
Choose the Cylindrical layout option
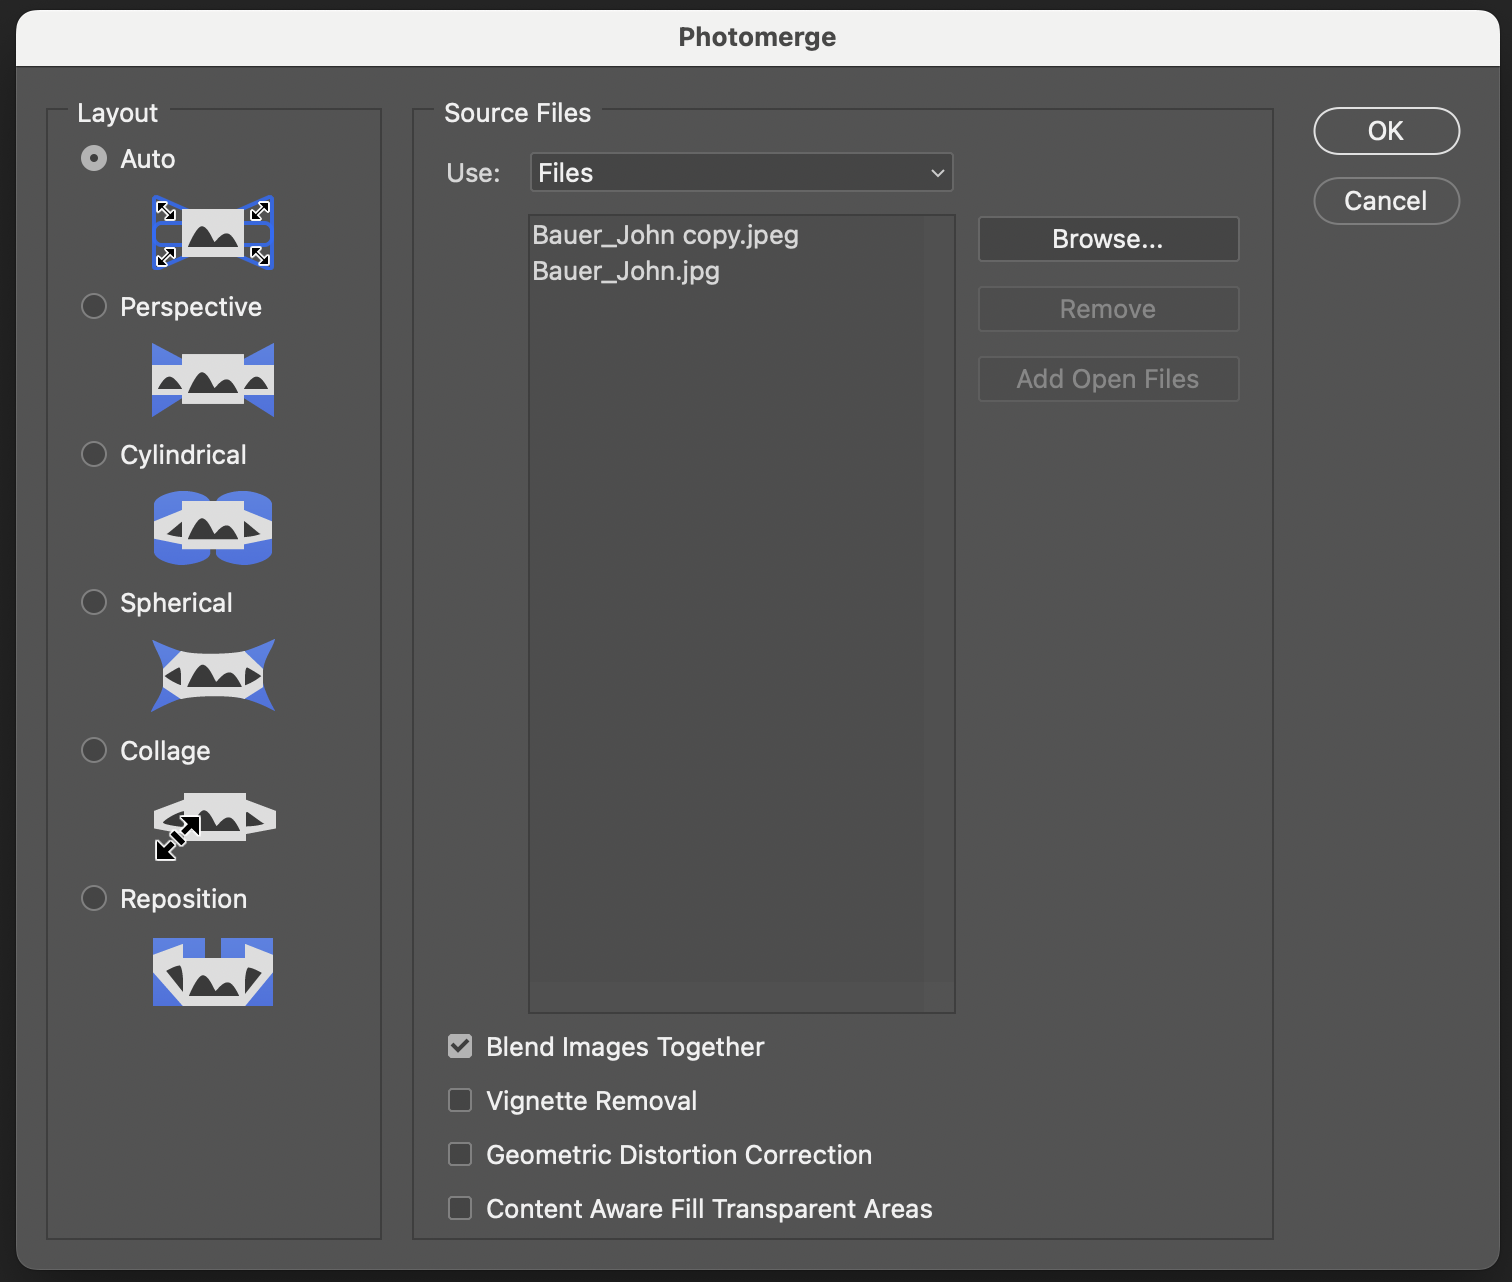(94, 455)
